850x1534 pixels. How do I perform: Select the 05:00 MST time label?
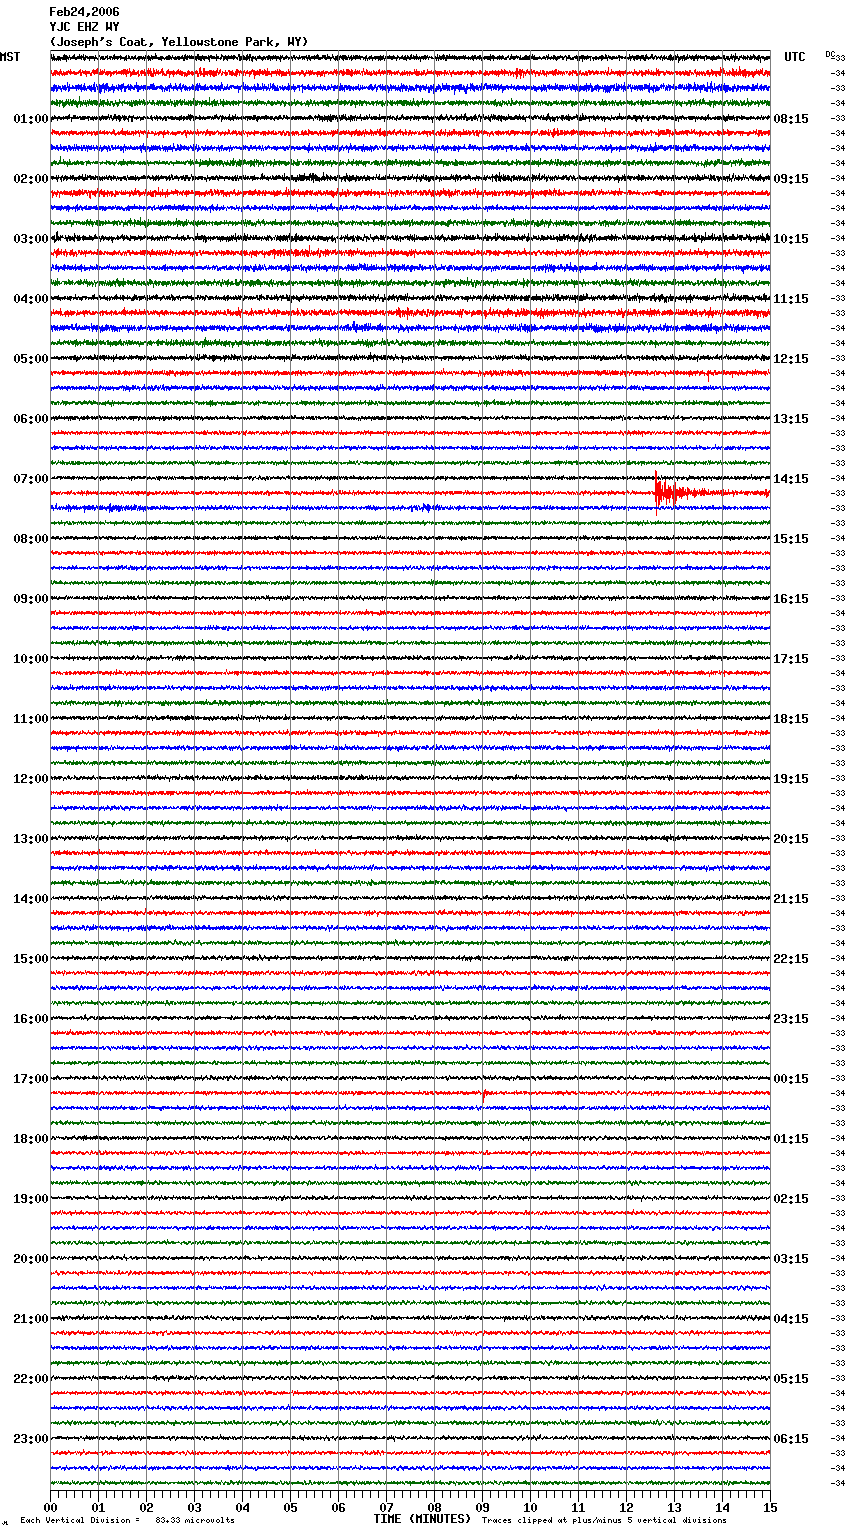(31, 359)
